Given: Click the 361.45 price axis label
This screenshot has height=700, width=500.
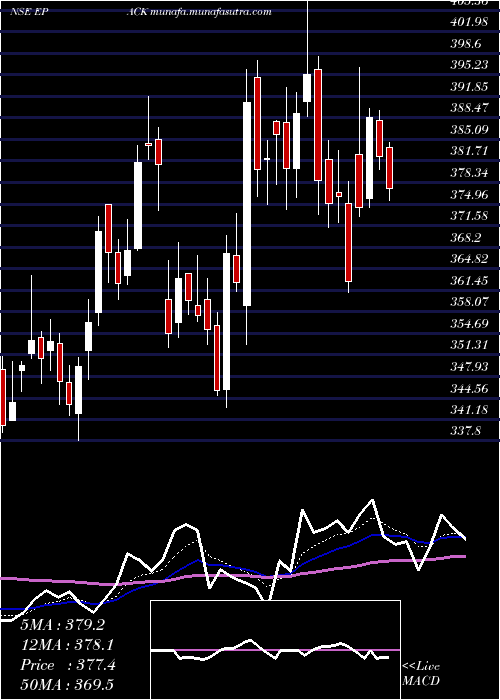Looking at the screenshot, I should pyautogui.click(x=469, y=281).
